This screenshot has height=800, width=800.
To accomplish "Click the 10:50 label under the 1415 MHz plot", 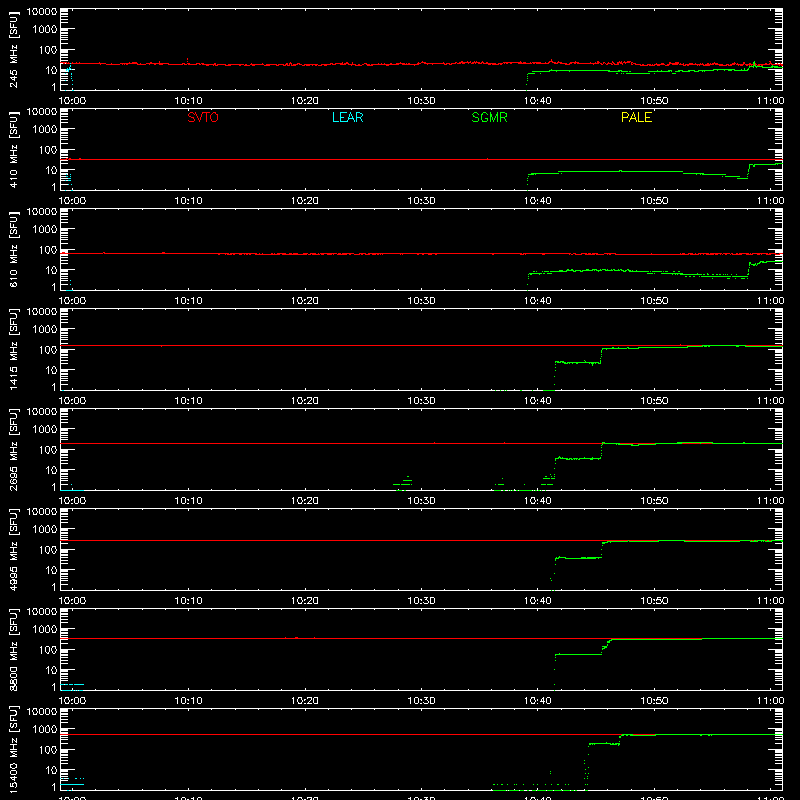I will [654, 401].
